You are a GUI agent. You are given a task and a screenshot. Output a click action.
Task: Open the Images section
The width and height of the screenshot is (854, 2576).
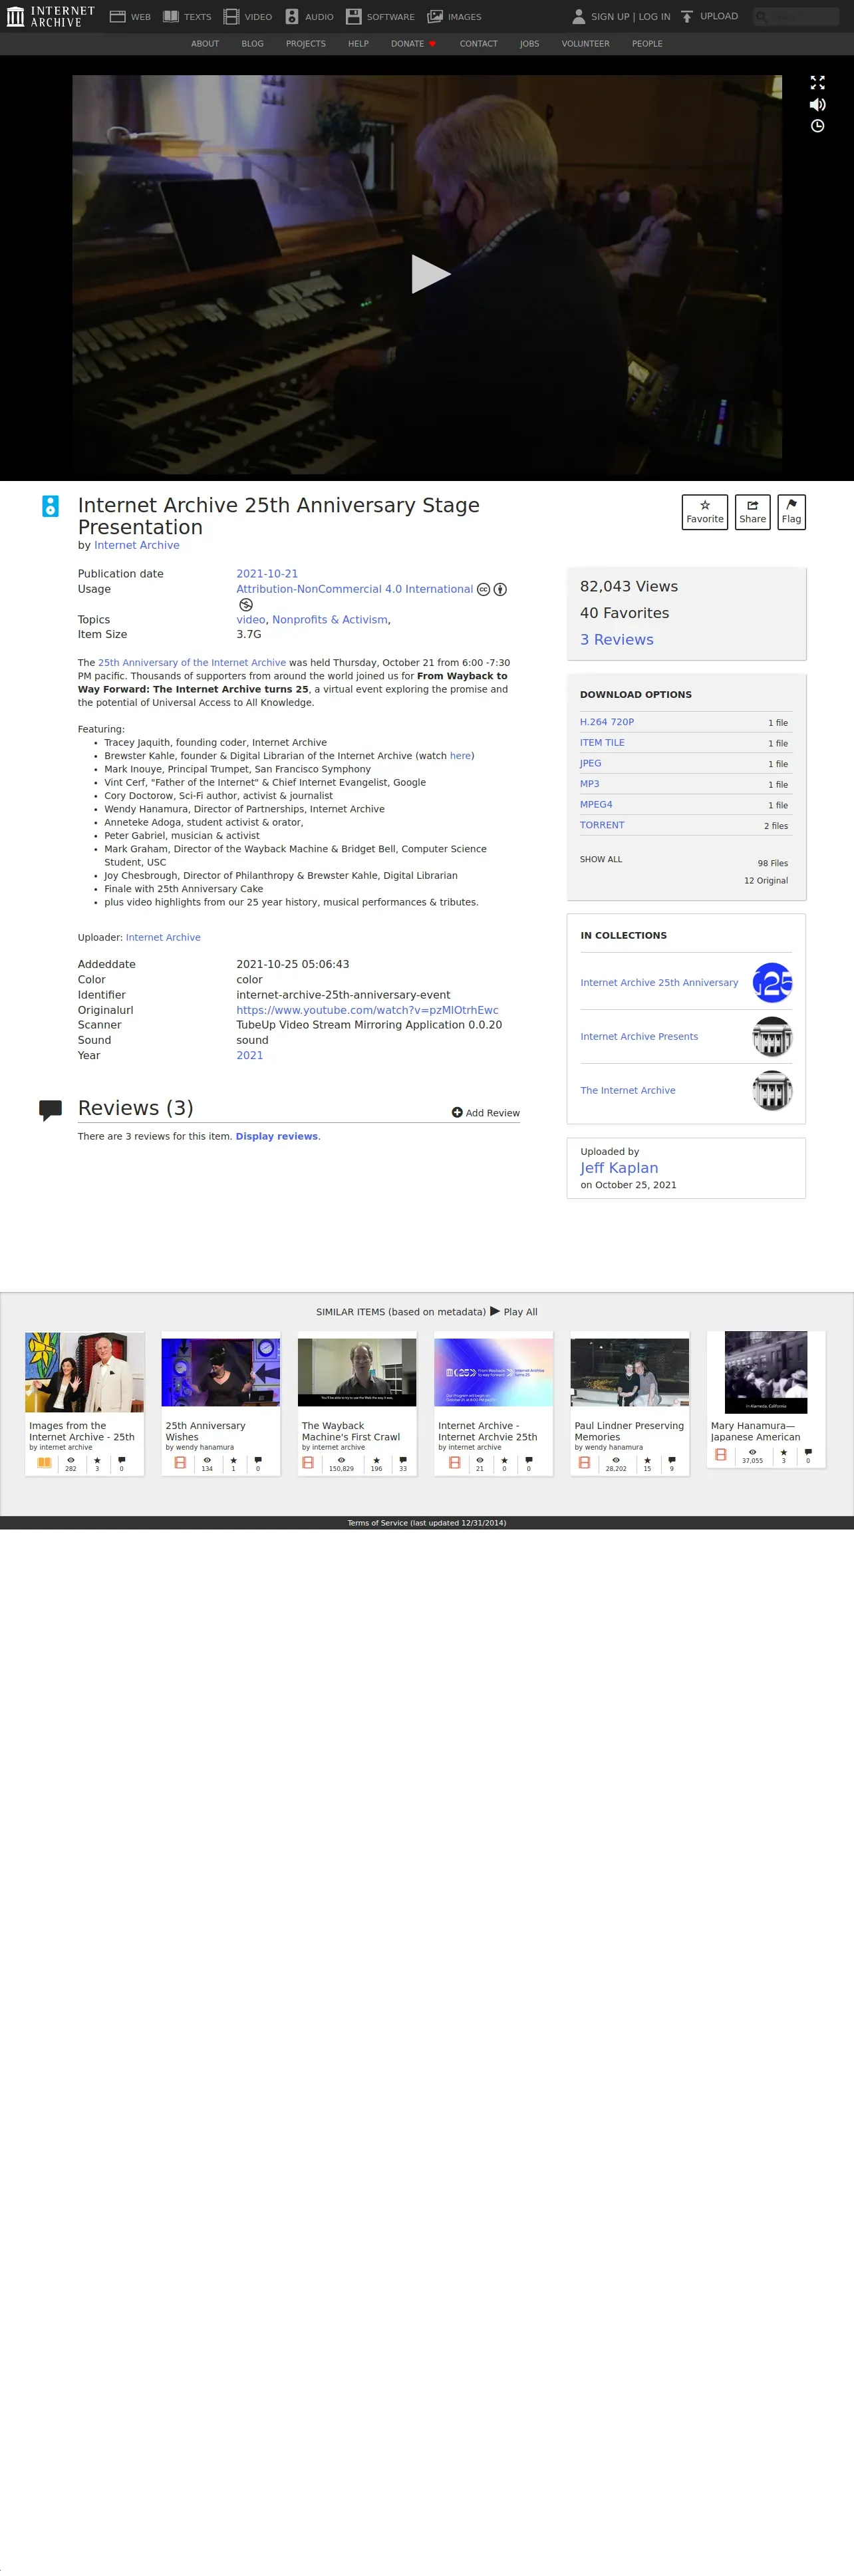454,17
